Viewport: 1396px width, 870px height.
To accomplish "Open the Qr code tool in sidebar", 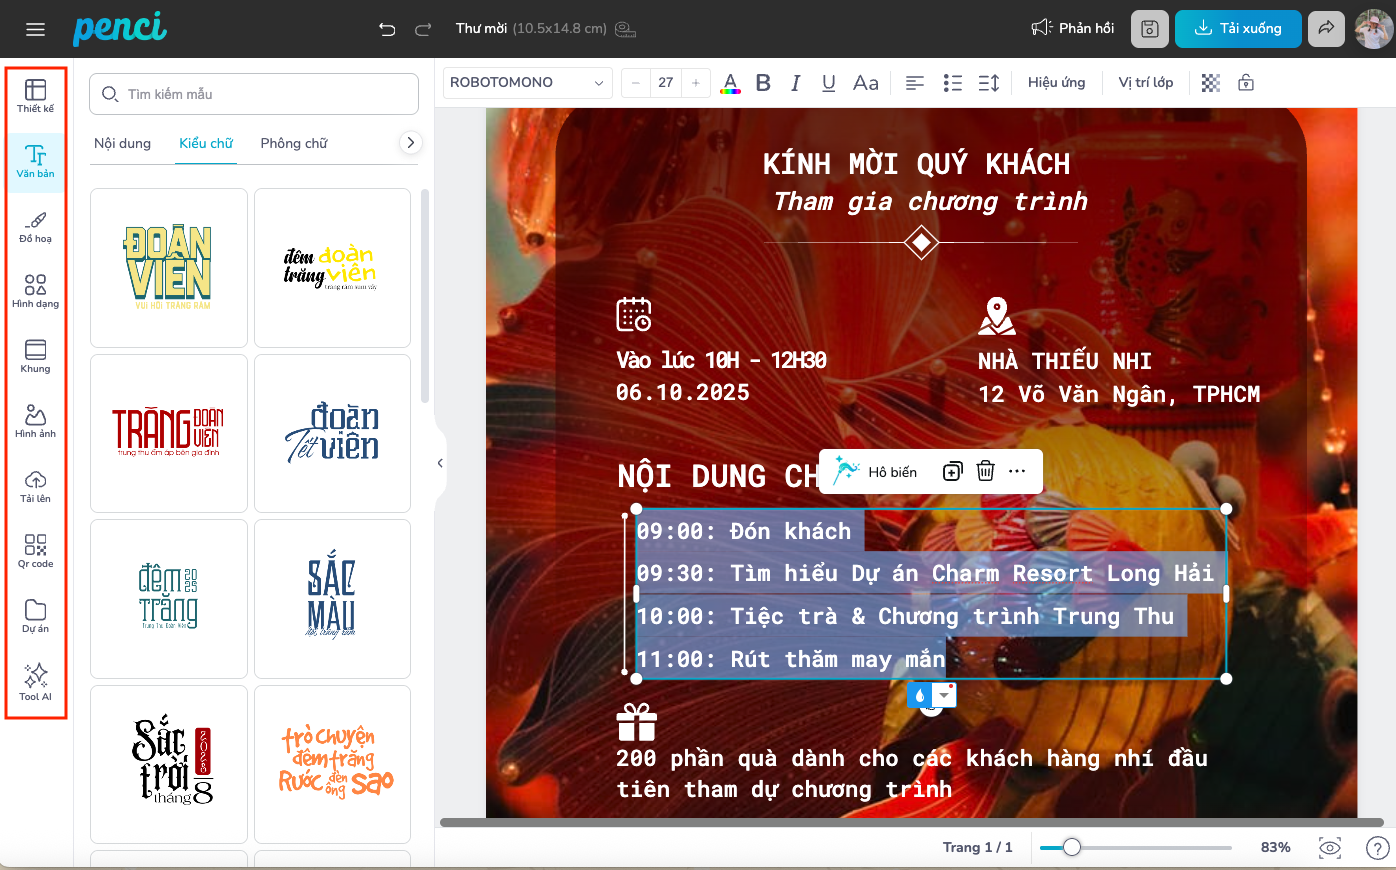I will [x=35, y=550].
